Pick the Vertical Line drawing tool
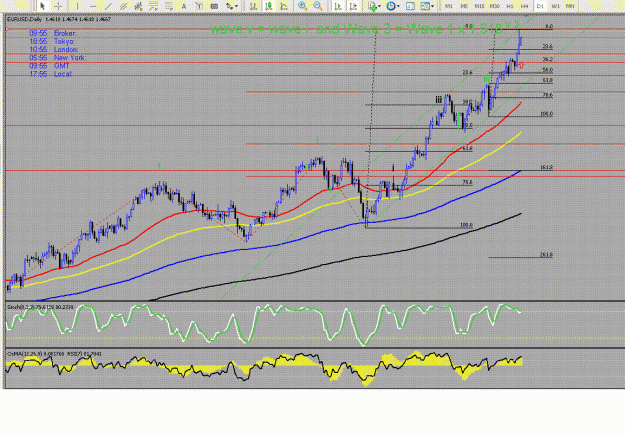Viewport: 625px width, 437px height. 77,6
